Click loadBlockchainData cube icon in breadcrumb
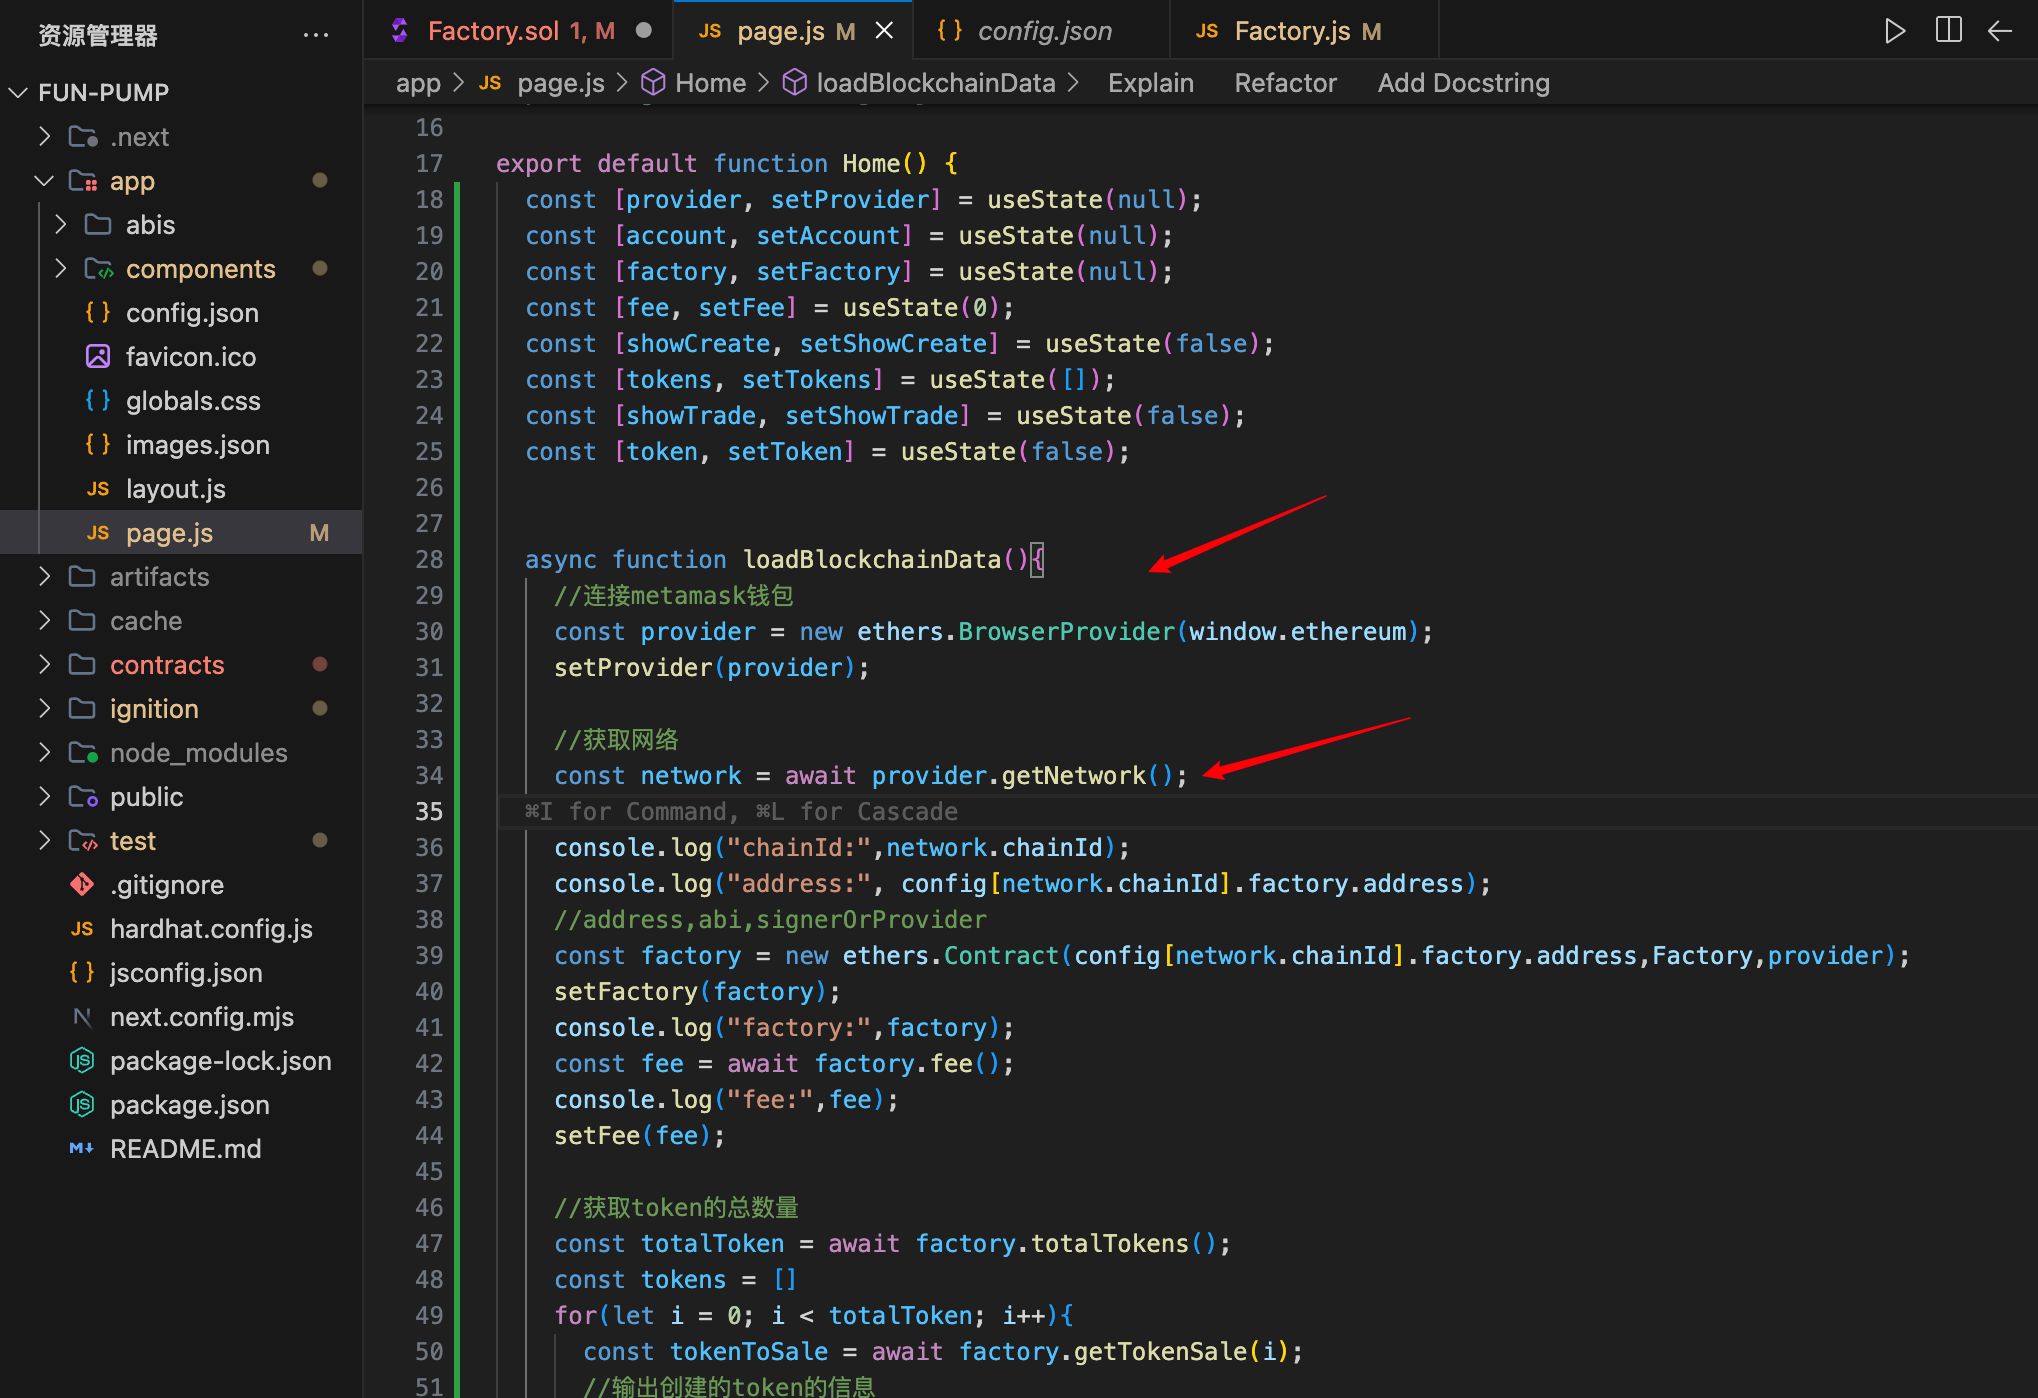Viewport: 2038px width, 1398px height. tap(795, 82)
